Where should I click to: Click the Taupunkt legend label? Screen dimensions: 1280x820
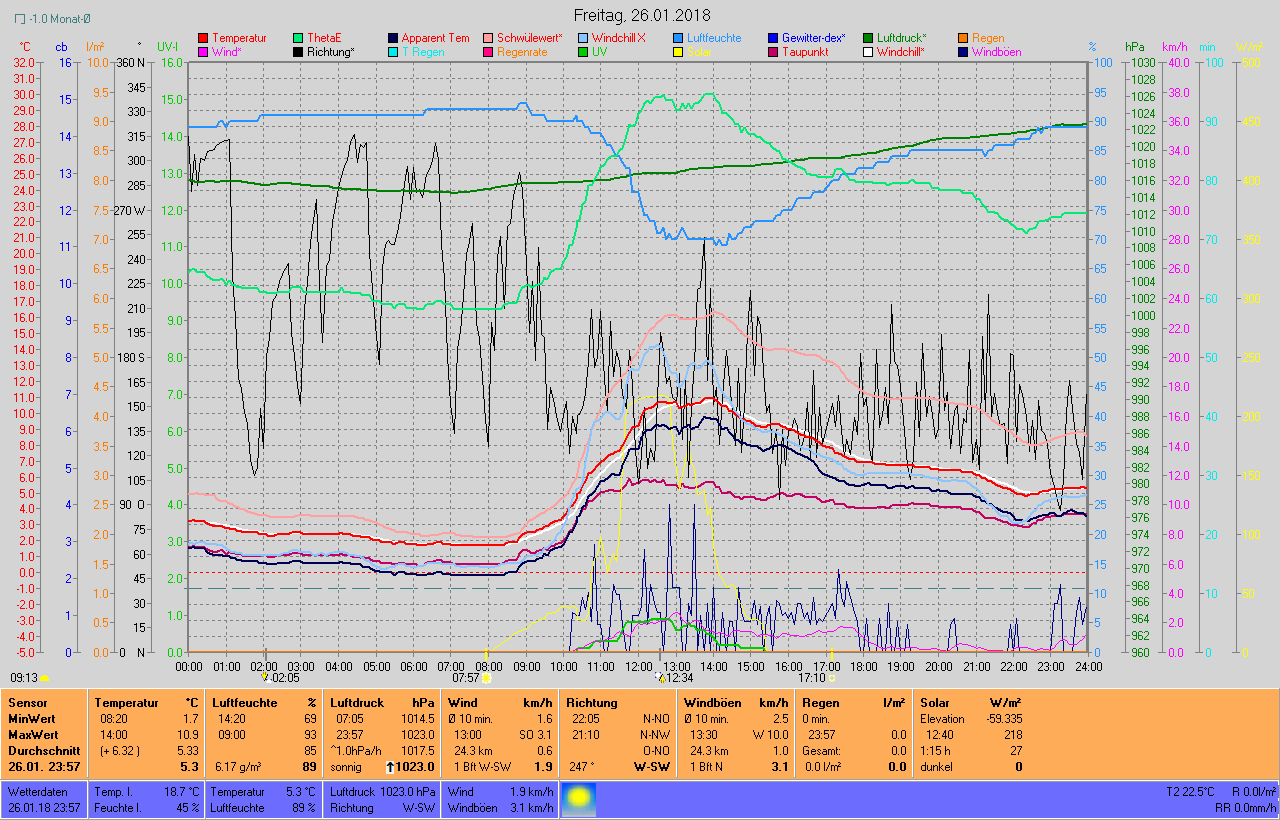point(804,52)
